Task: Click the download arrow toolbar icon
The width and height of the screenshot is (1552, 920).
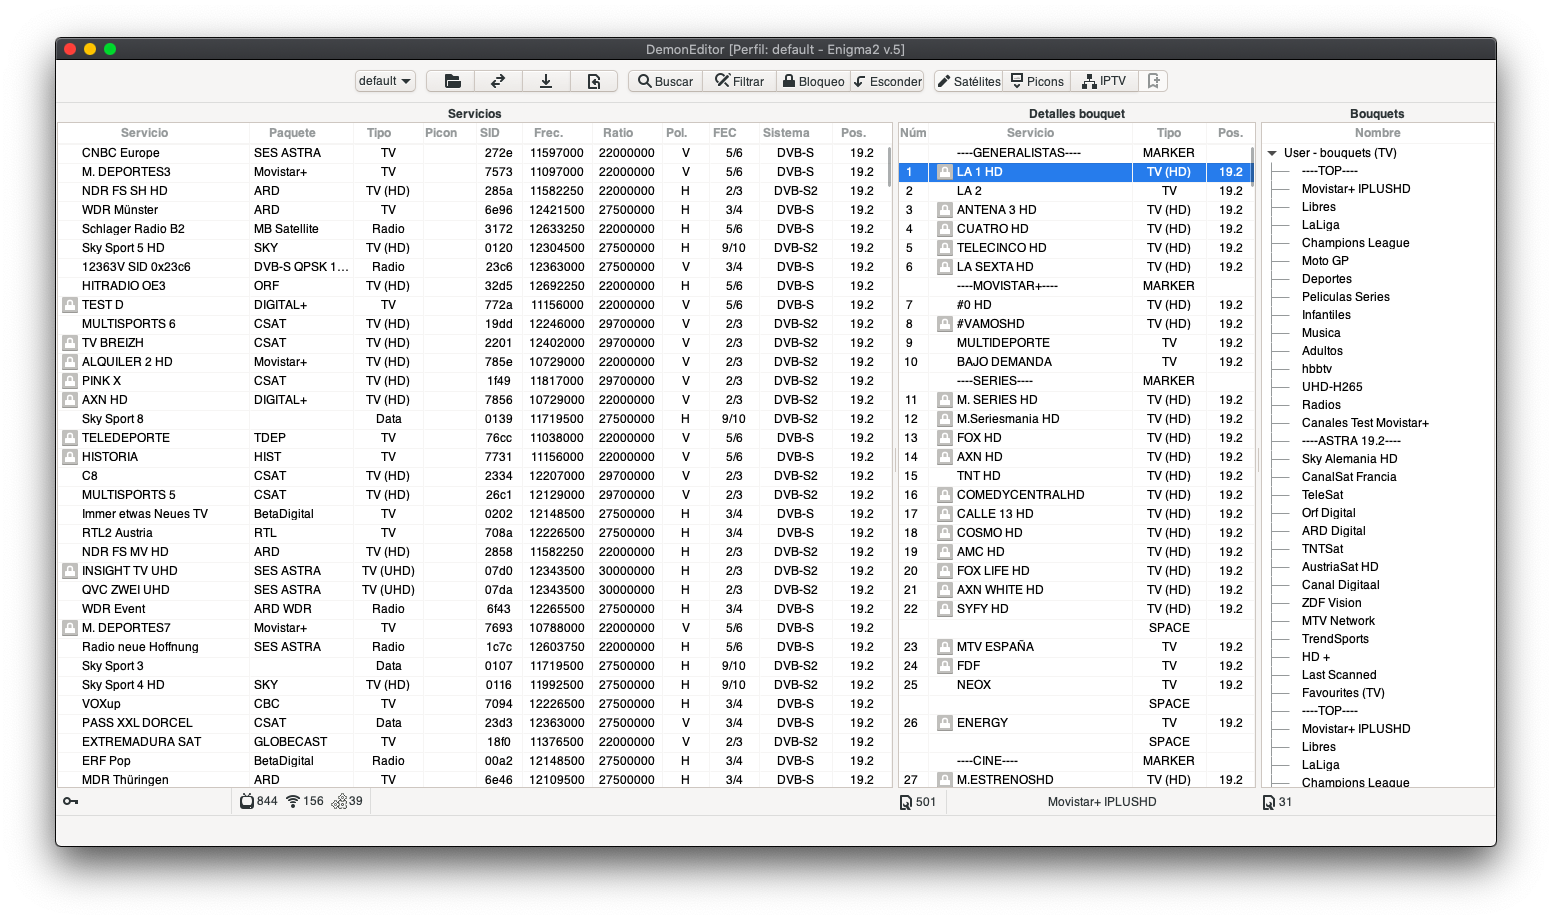Action: pos(546,81)
